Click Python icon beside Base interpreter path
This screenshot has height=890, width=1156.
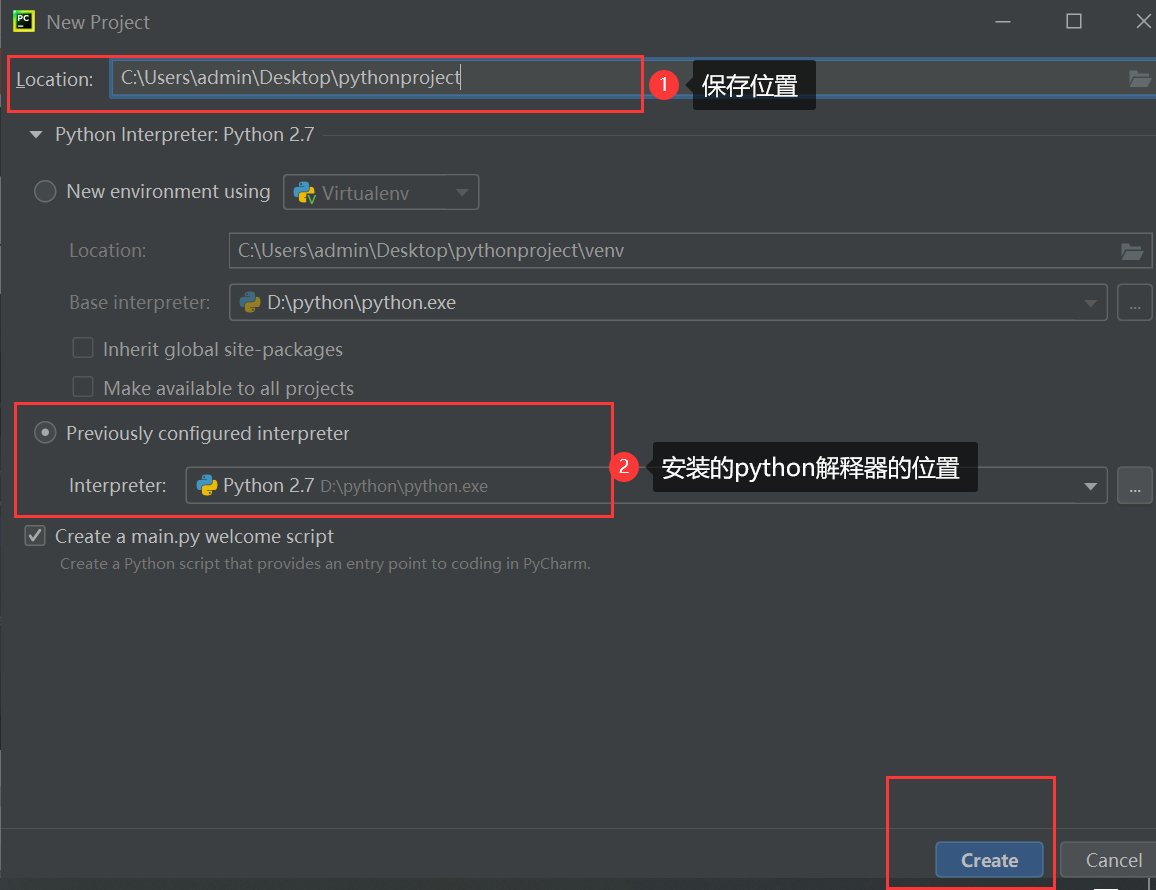click(250, 302)
